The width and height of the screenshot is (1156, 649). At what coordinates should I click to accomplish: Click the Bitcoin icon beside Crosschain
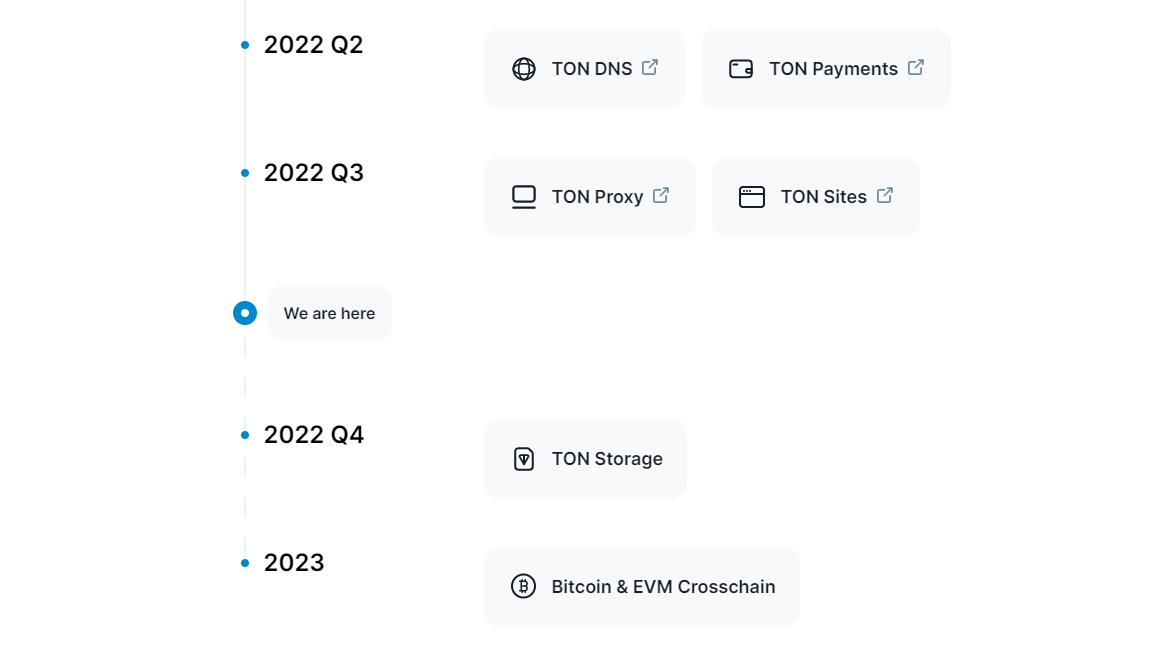(524, 587)
